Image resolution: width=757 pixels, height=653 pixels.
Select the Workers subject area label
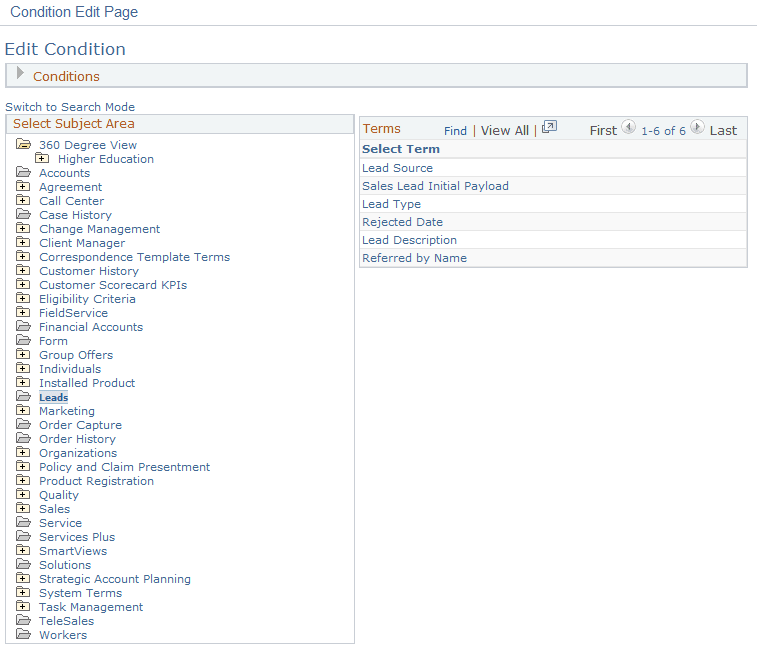pos(63,635)
